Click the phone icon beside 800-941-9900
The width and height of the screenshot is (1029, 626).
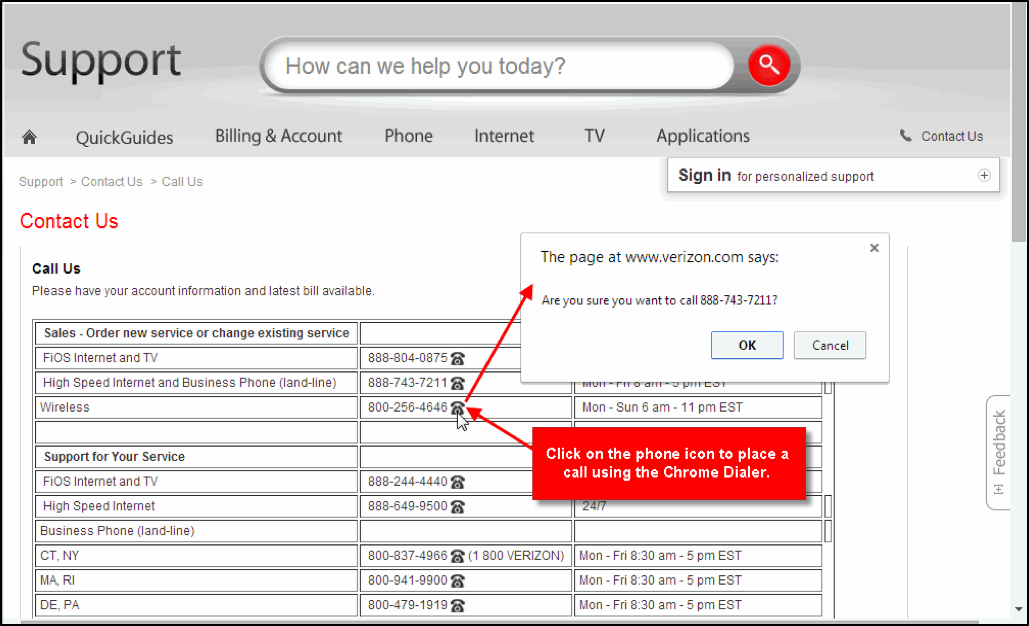(457, 581)
